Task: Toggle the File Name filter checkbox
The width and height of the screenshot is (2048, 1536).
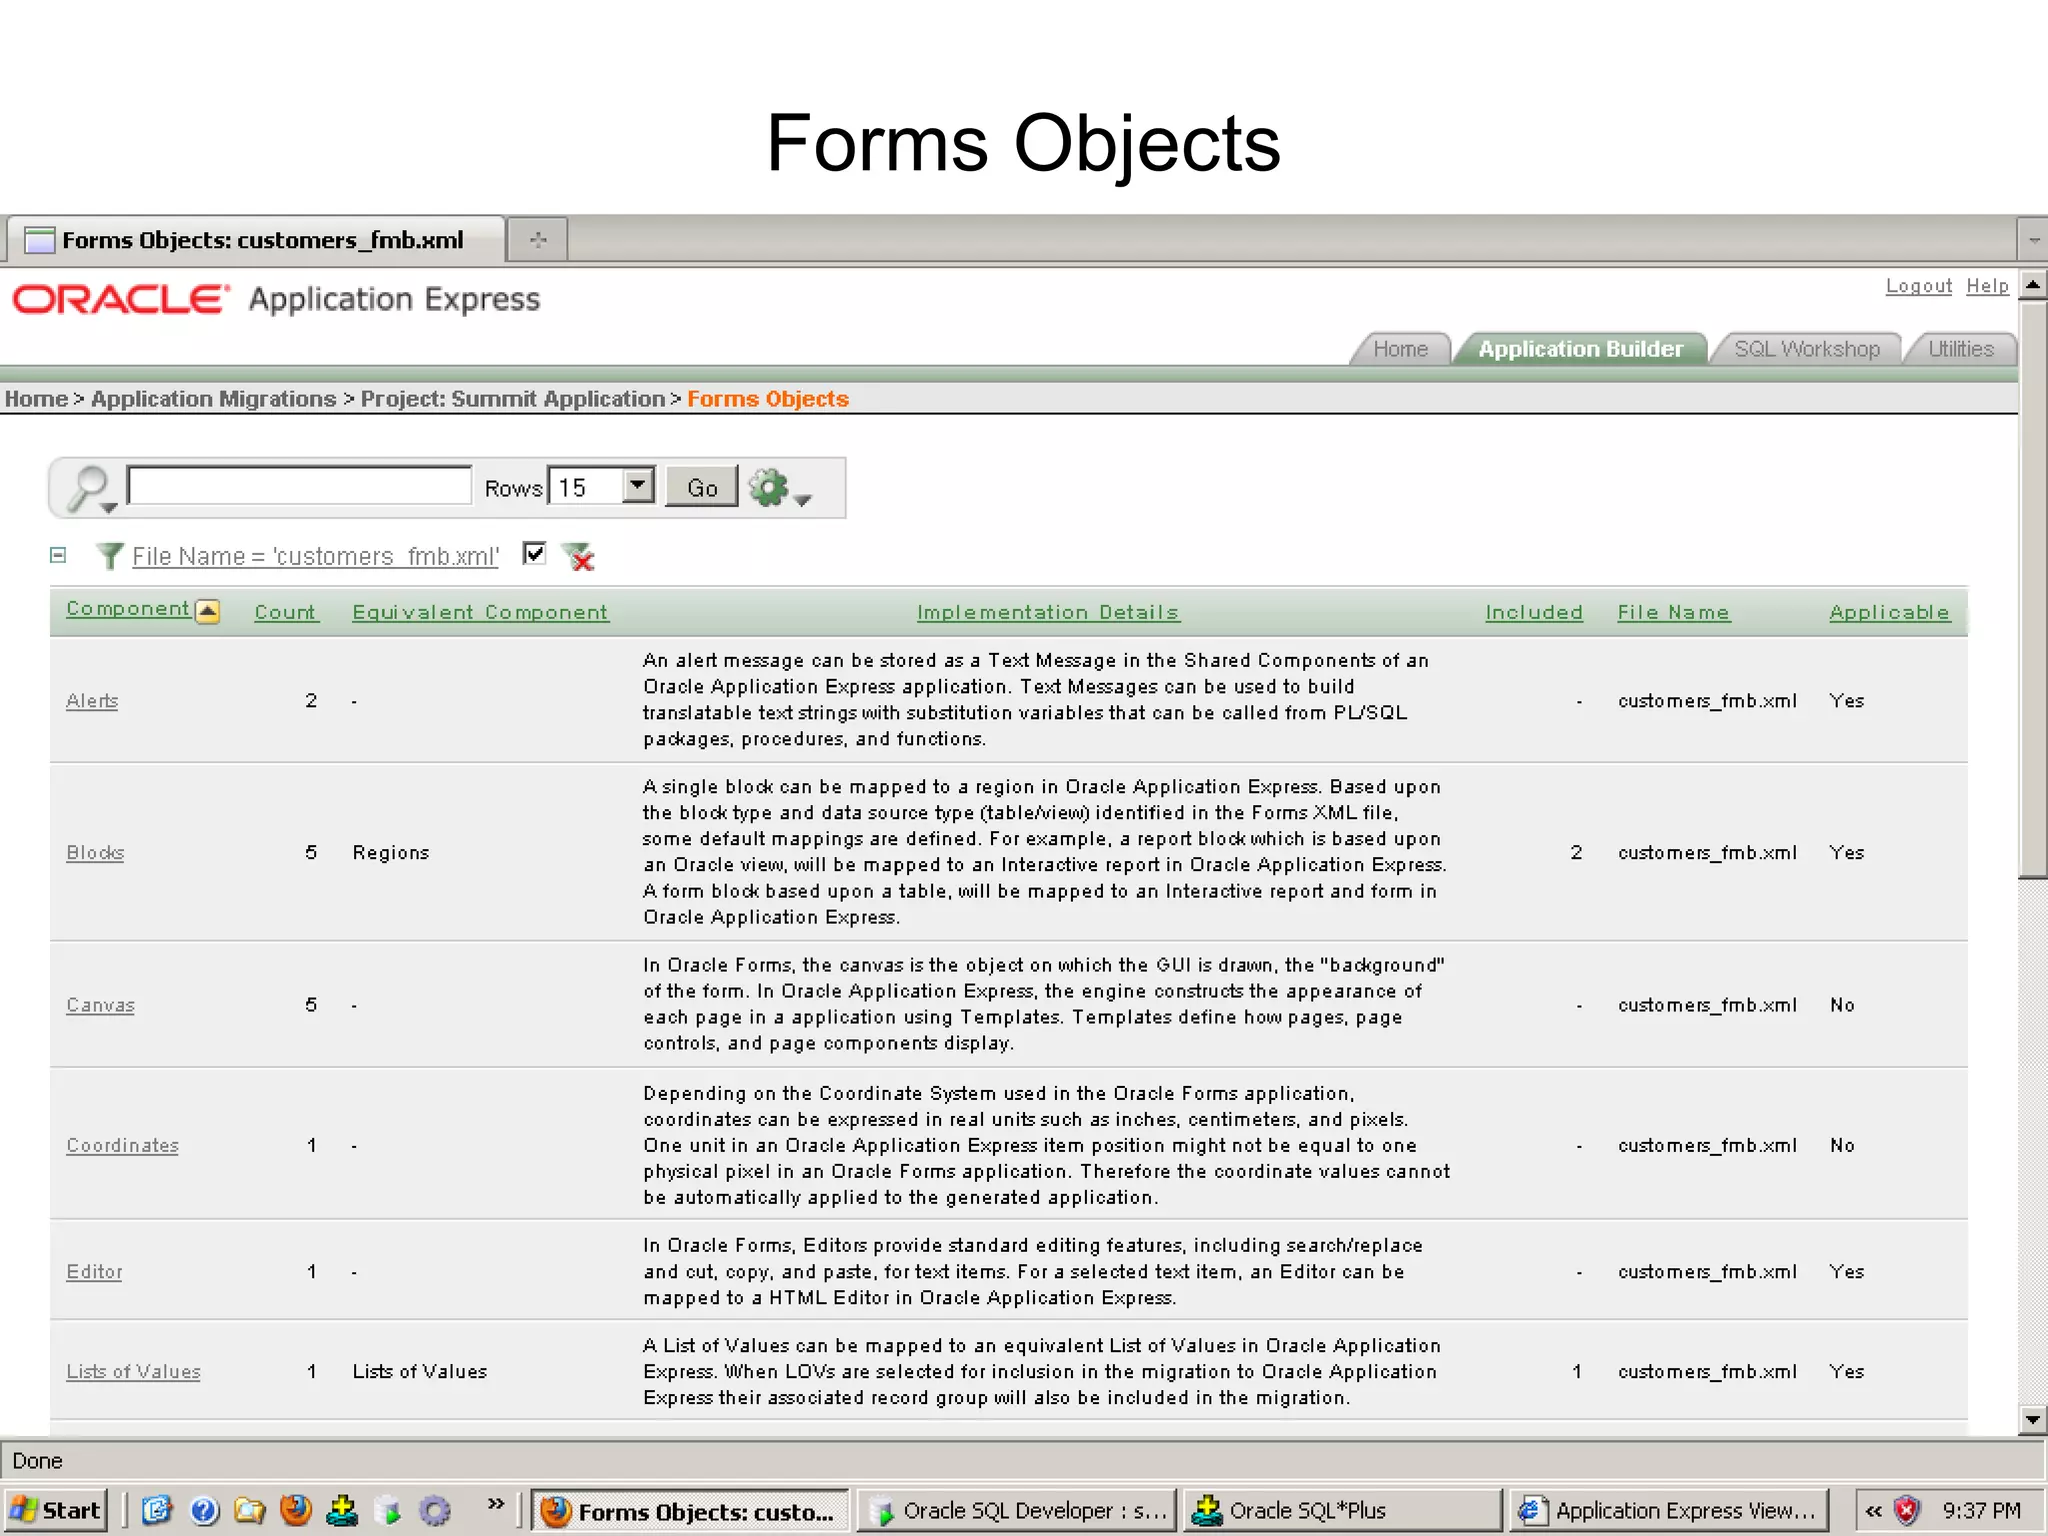Action: (535, 553)
